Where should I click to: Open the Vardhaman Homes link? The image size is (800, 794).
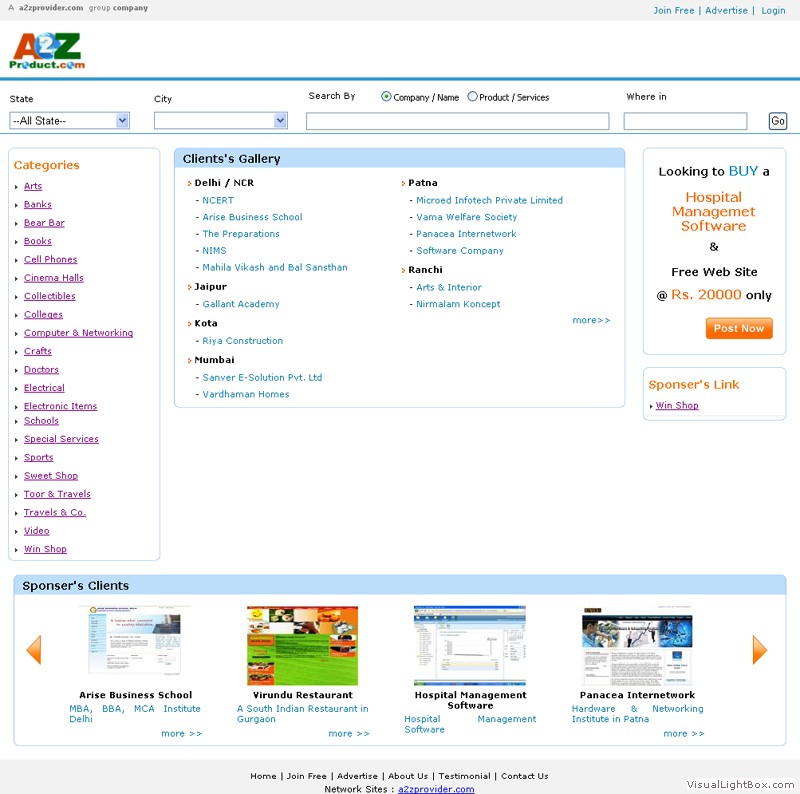click(x=246, y=395)
